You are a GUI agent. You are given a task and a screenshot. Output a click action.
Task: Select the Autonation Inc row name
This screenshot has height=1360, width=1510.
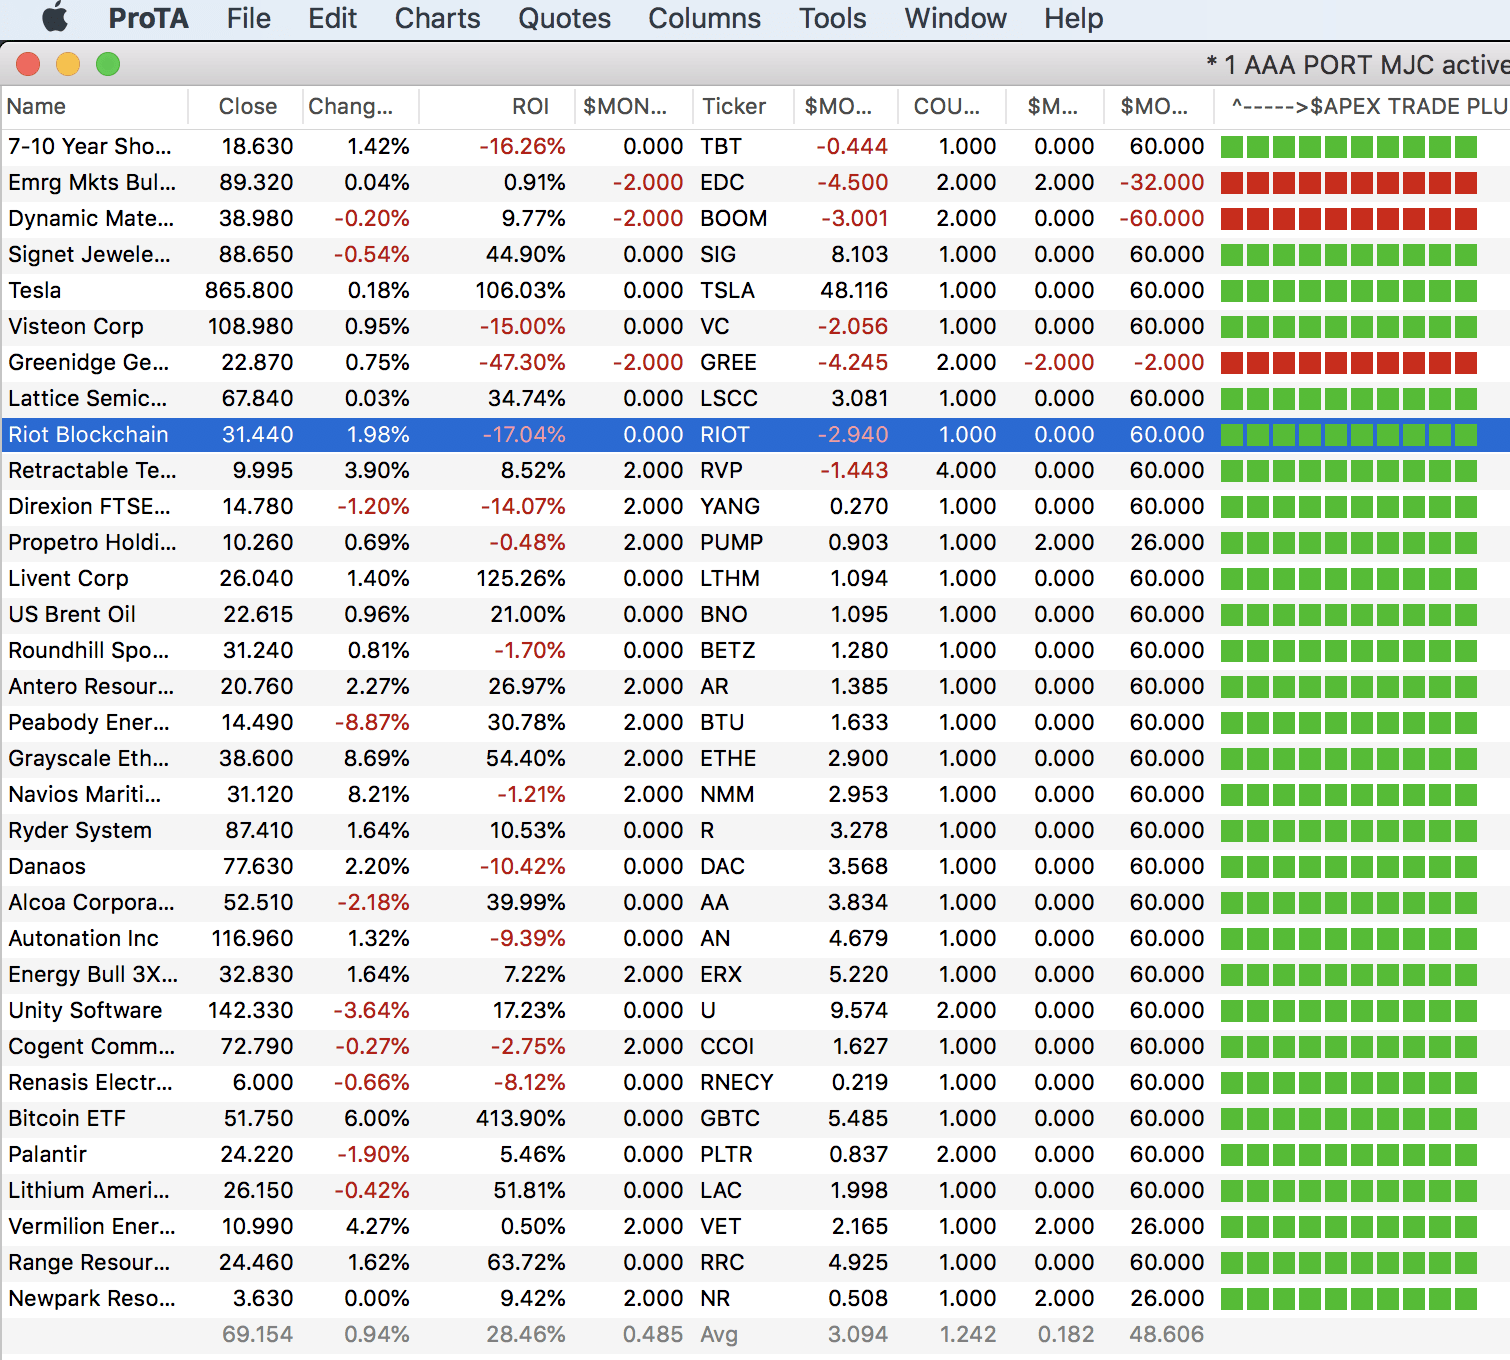(83, 939)
